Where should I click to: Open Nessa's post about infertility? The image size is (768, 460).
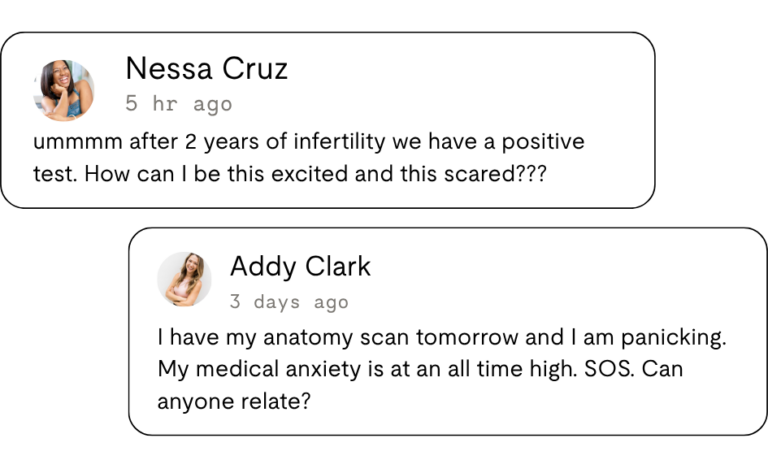(328, 121)
